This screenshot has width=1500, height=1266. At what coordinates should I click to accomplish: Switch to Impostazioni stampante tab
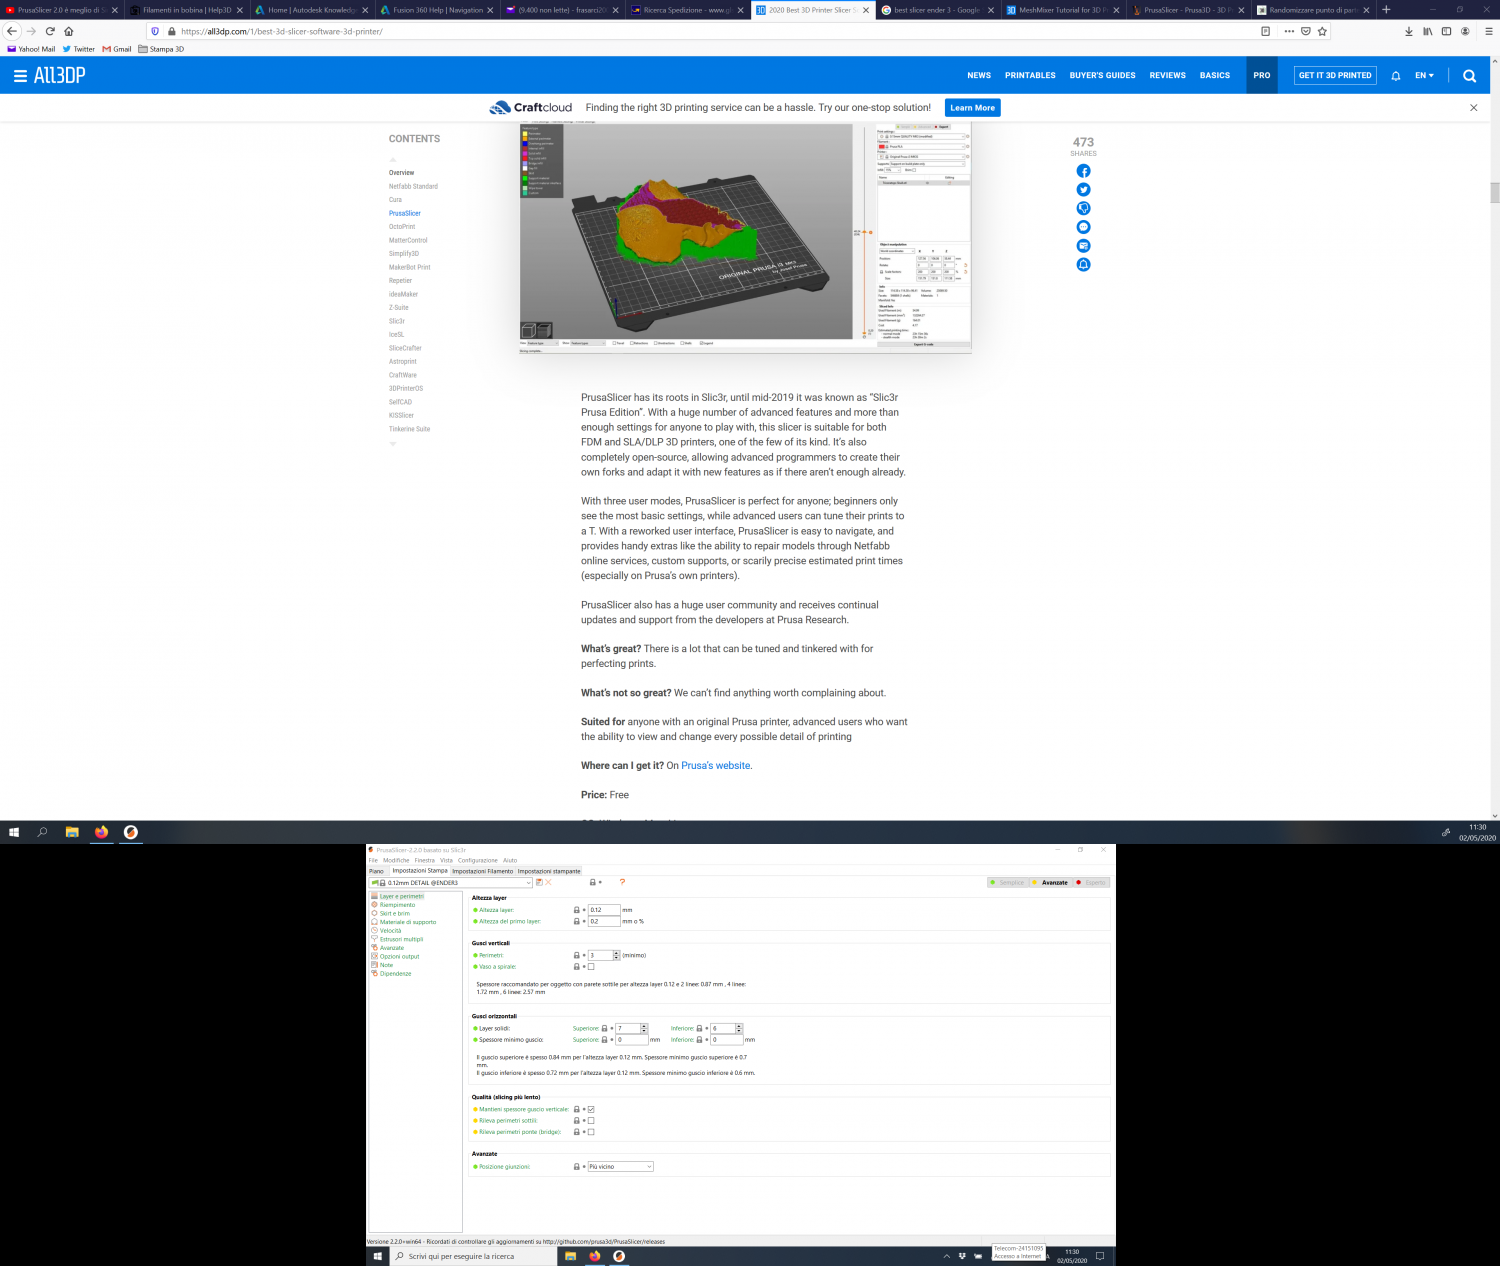[x=549, y=871]
